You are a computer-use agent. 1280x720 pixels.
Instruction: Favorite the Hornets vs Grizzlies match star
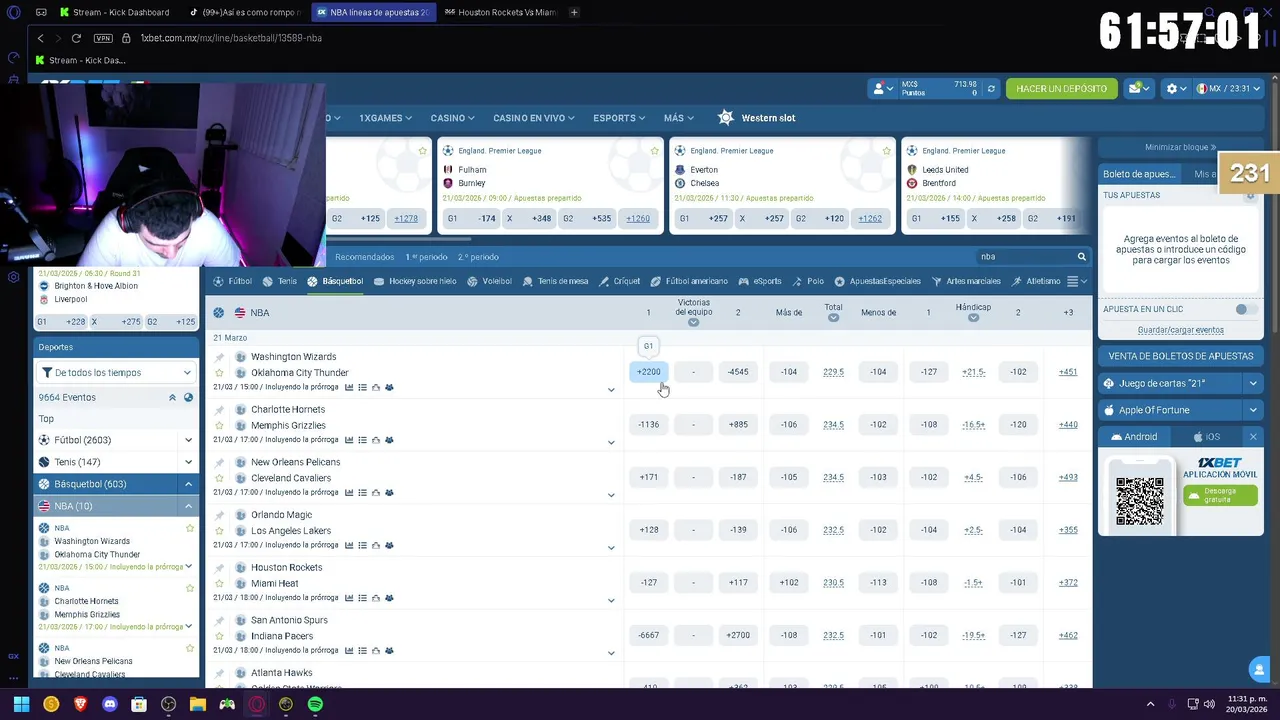tap(219, 426)
